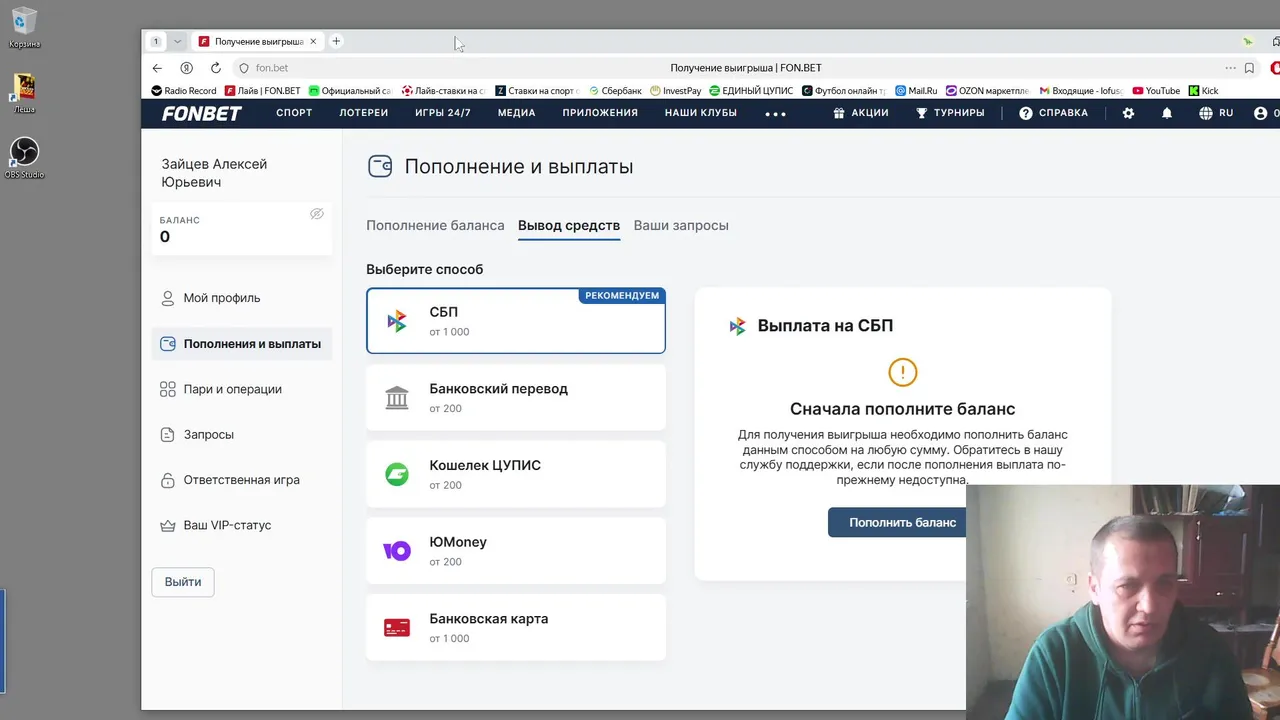Open the ЛОТЕРЕИ menu item
This screenshot has width=1280, height=720.
[x=364, y=113]
